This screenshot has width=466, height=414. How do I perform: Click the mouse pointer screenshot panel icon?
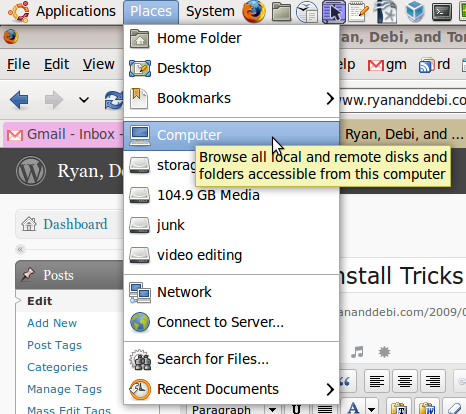click(334, 12)
